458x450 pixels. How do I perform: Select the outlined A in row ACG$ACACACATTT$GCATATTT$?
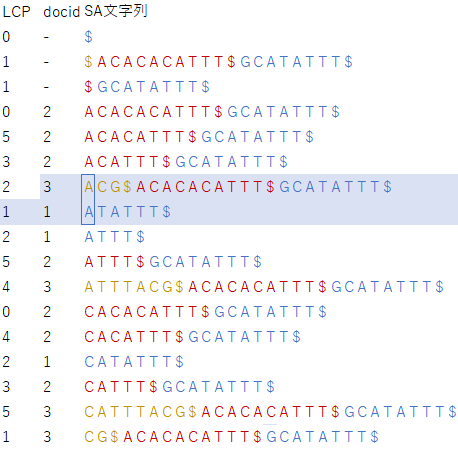click(88, 187)
